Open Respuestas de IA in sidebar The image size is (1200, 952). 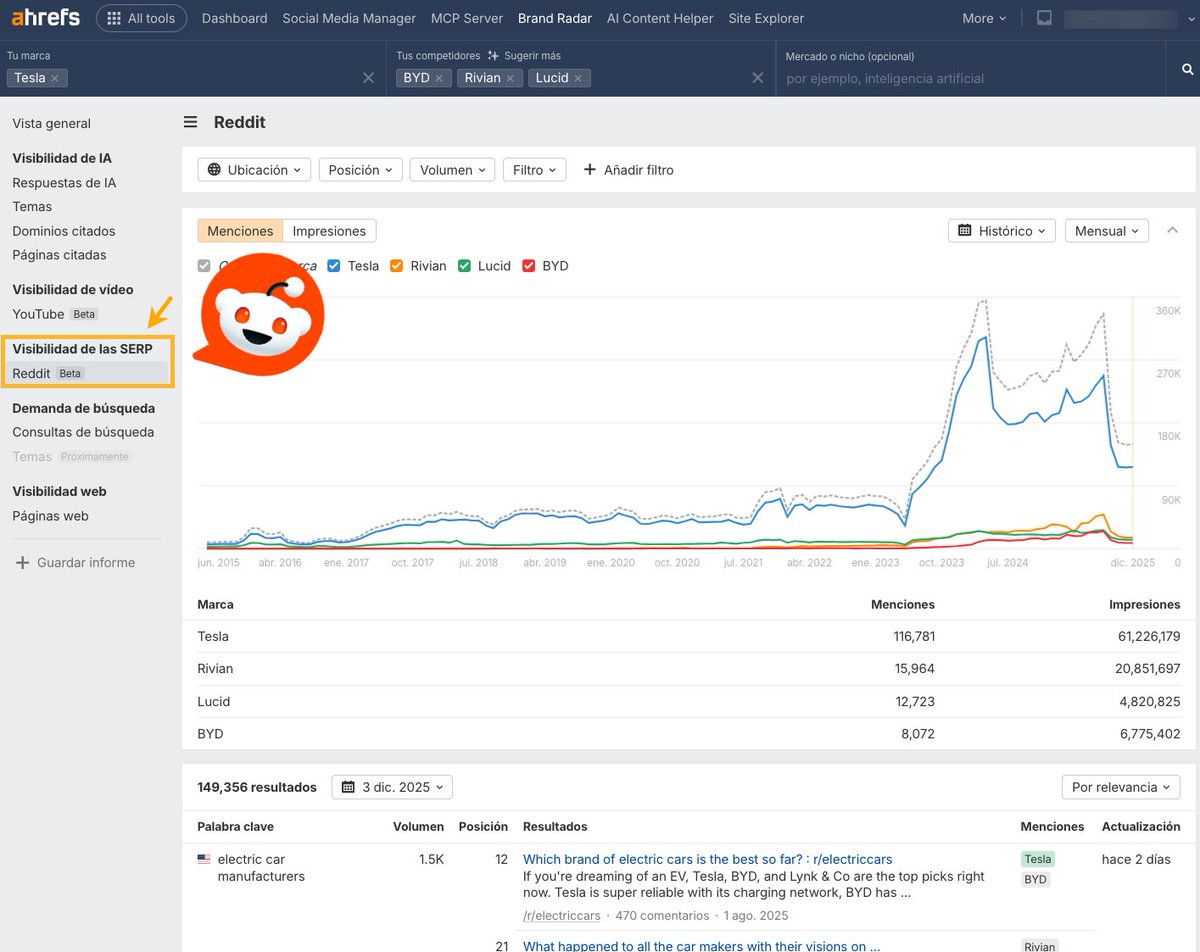(x=64, y=183)
